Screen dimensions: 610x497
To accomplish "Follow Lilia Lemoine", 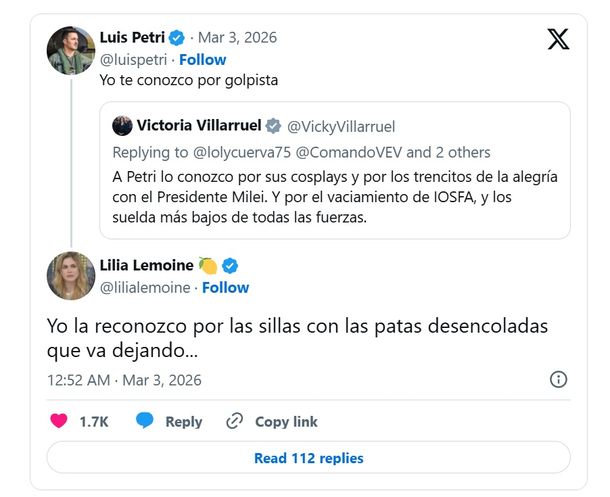I will (225, 288).
